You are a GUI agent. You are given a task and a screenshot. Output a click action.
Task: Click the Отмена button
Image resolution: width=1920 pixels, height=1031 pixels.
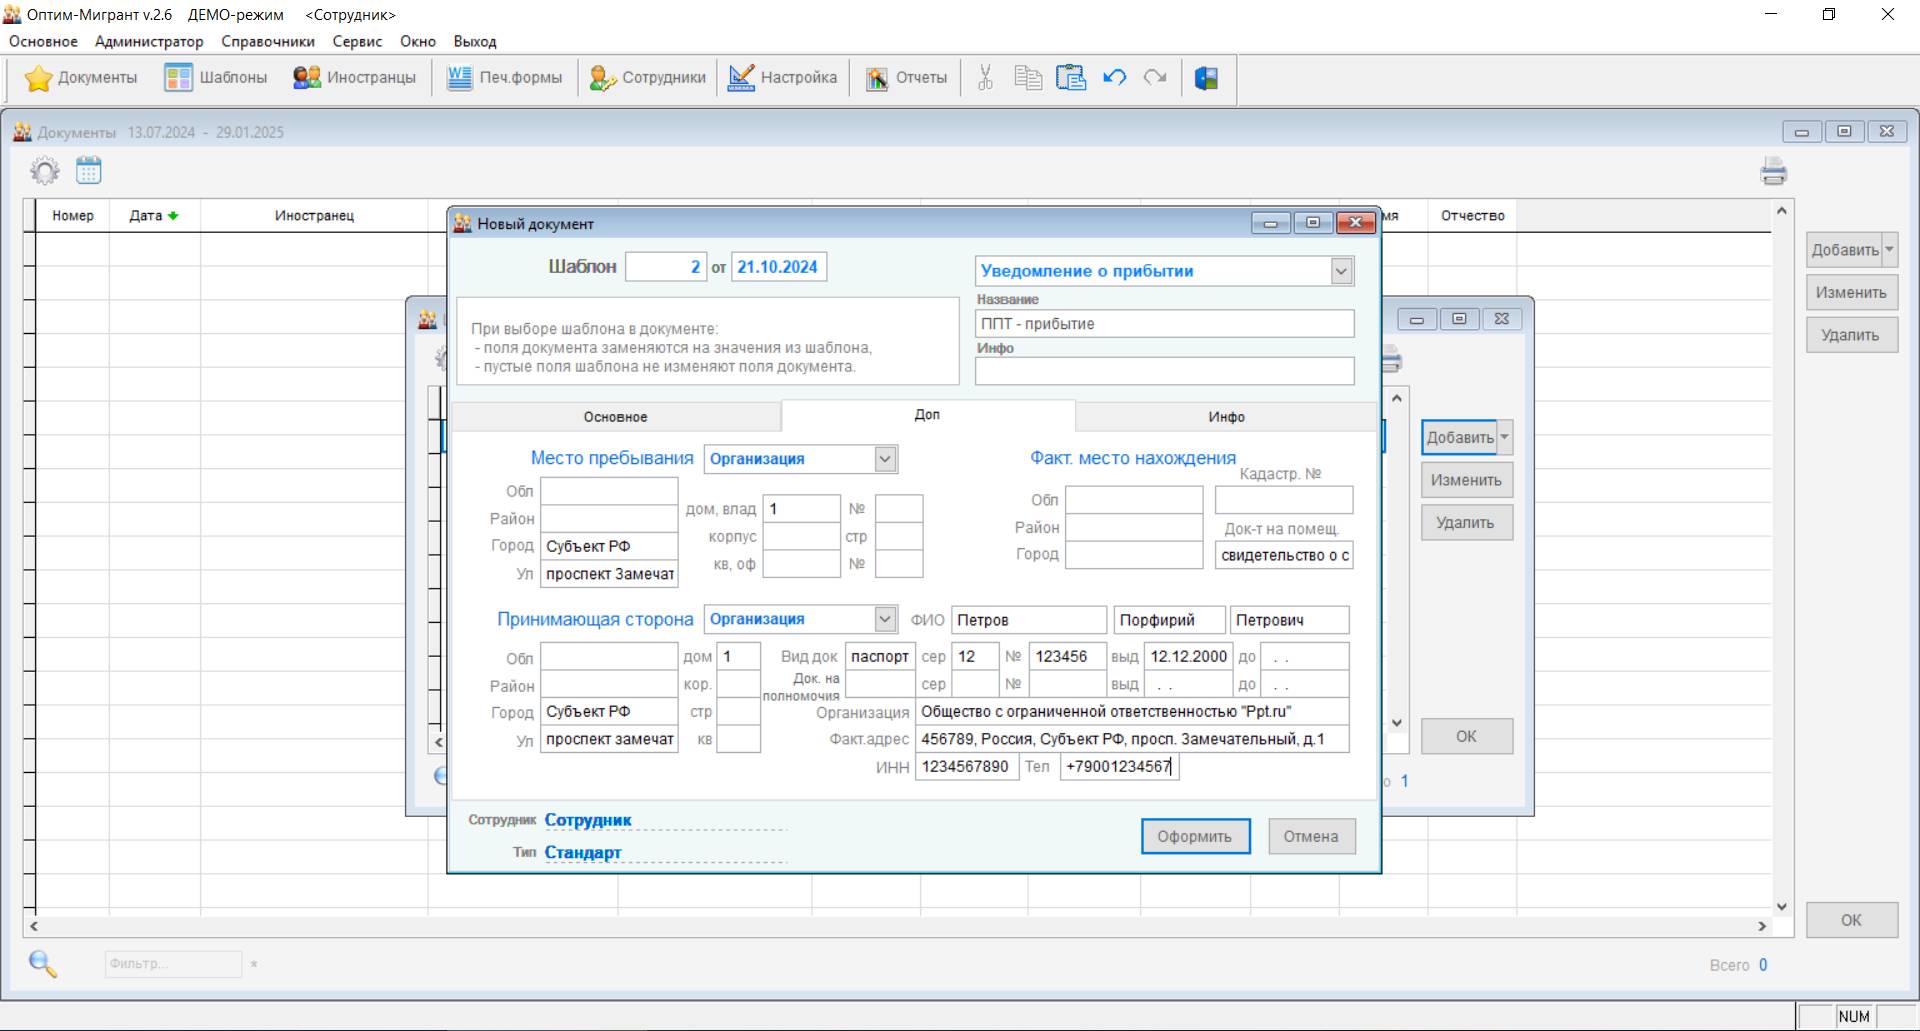click(x=1311, y=836)
